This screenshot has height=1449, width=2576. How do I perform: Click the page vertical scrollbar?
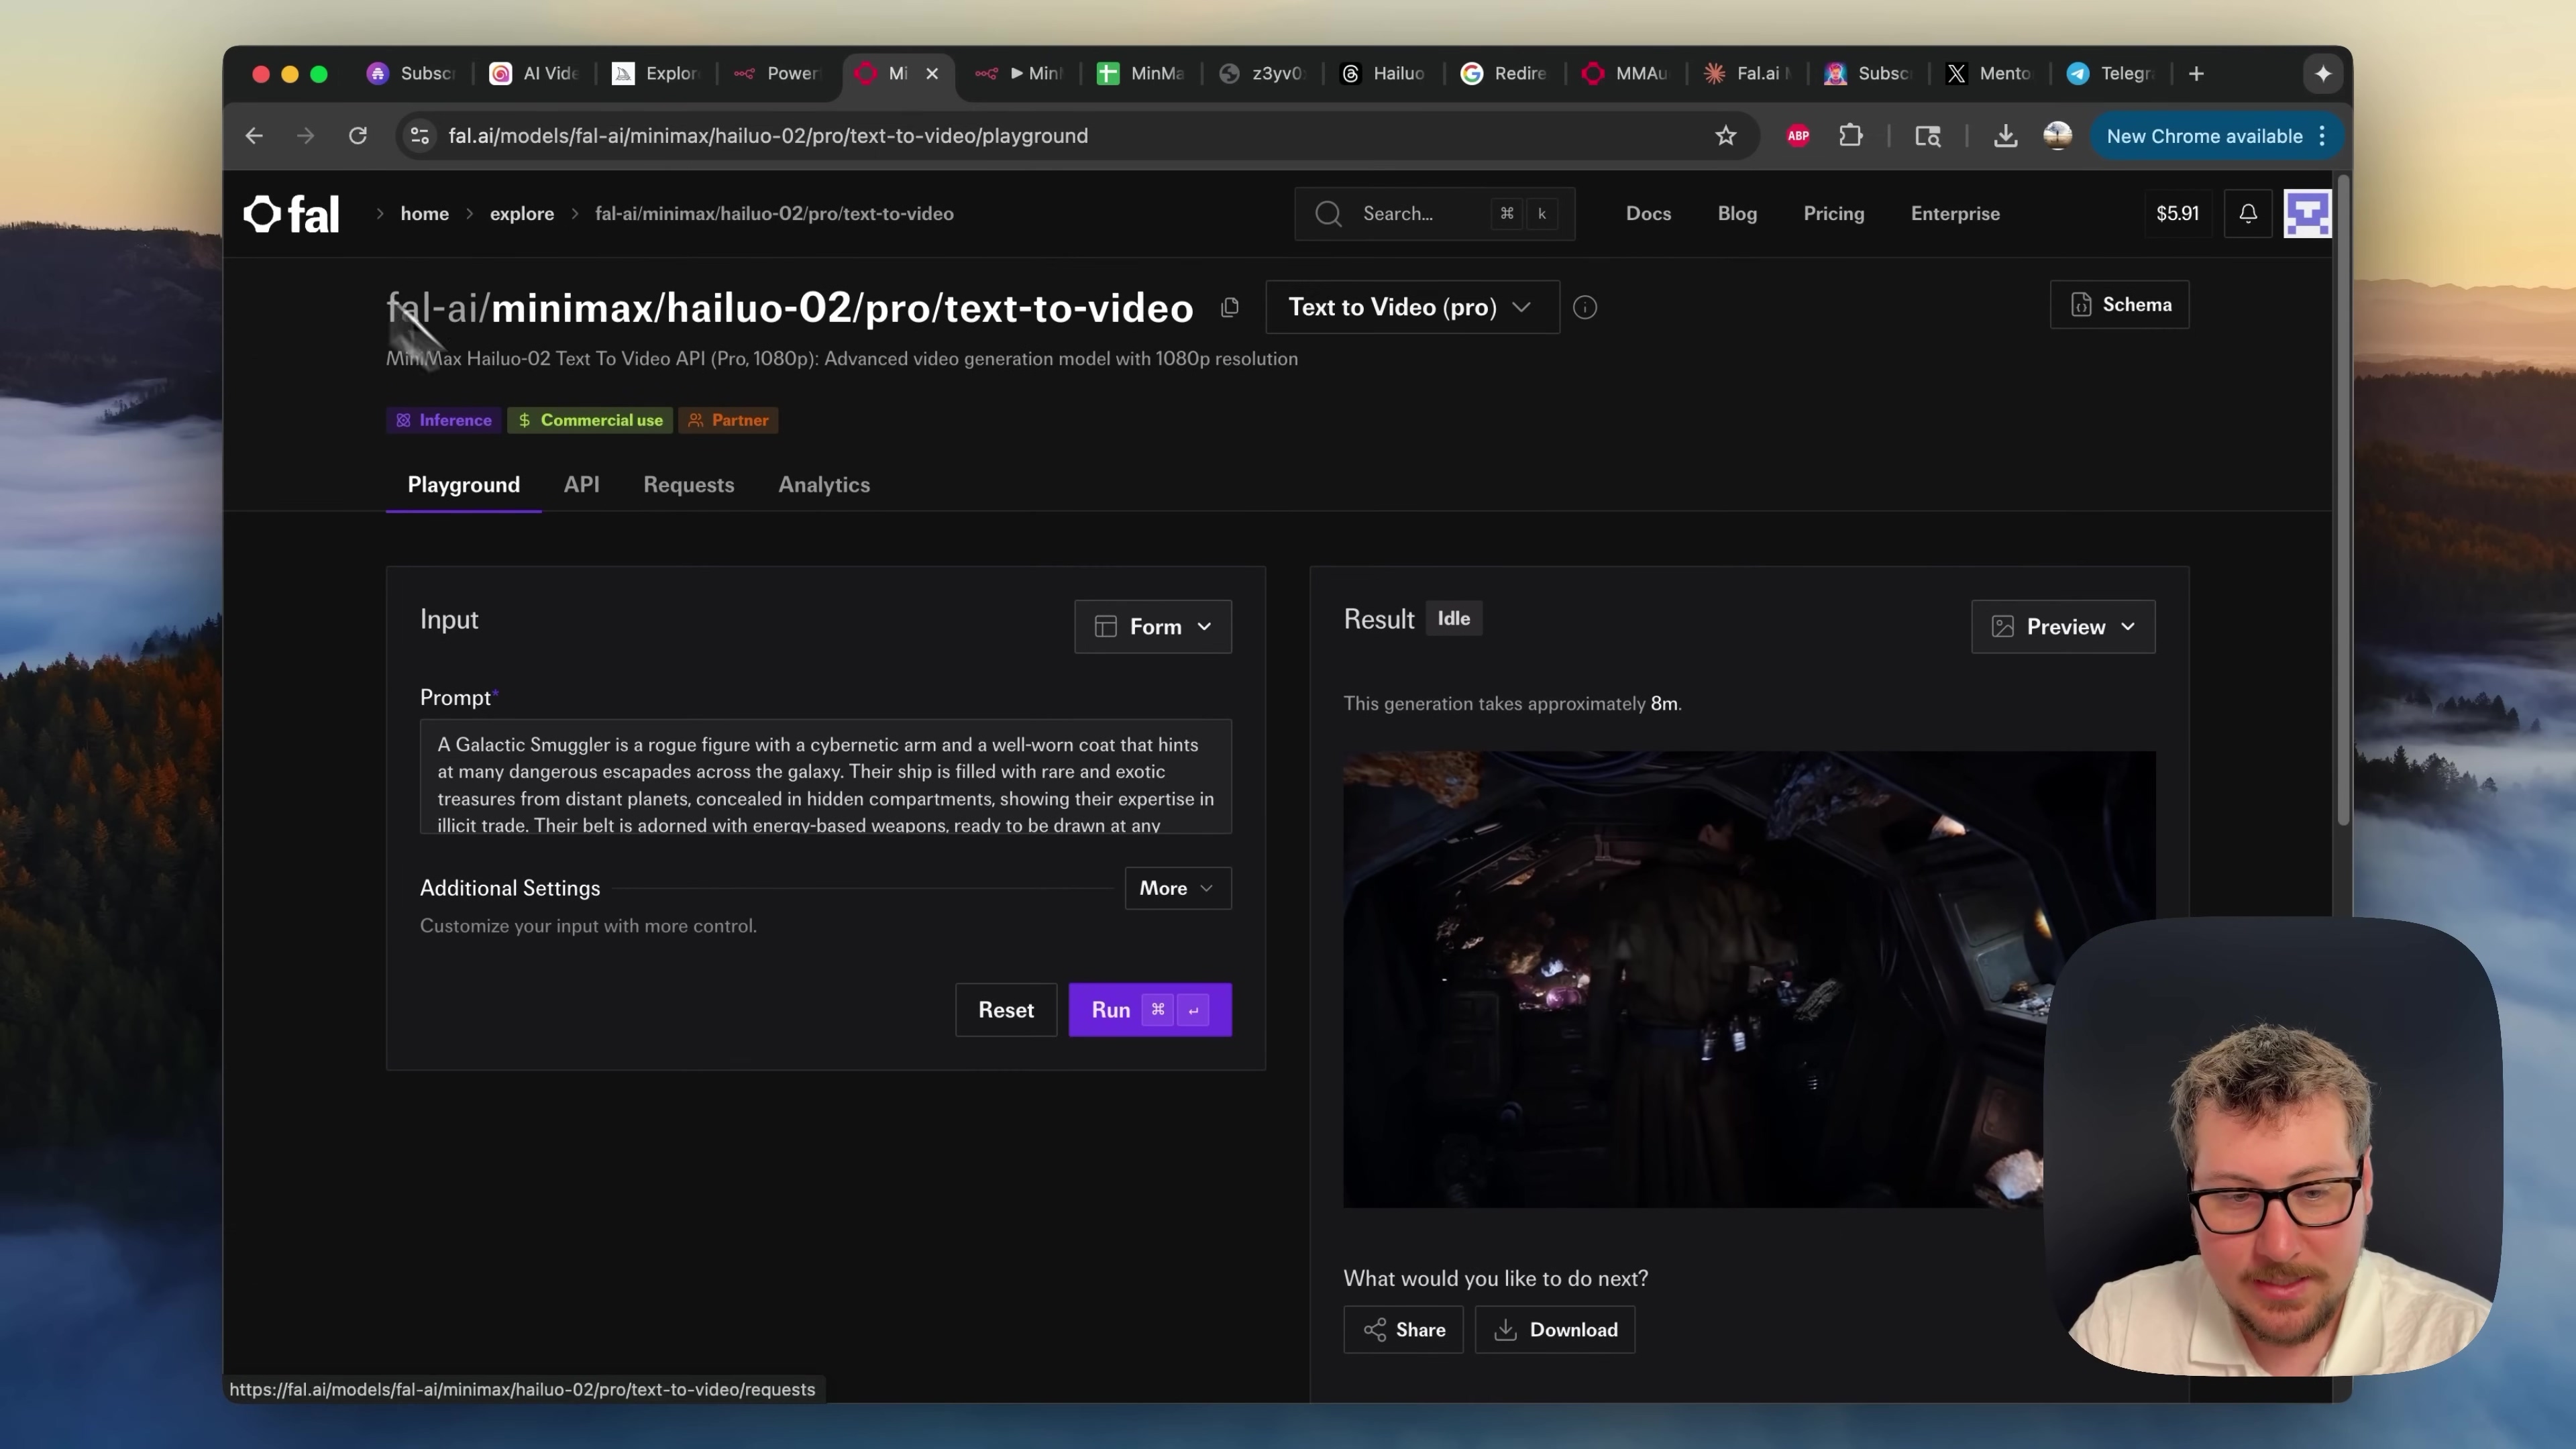coord(2342,500)
